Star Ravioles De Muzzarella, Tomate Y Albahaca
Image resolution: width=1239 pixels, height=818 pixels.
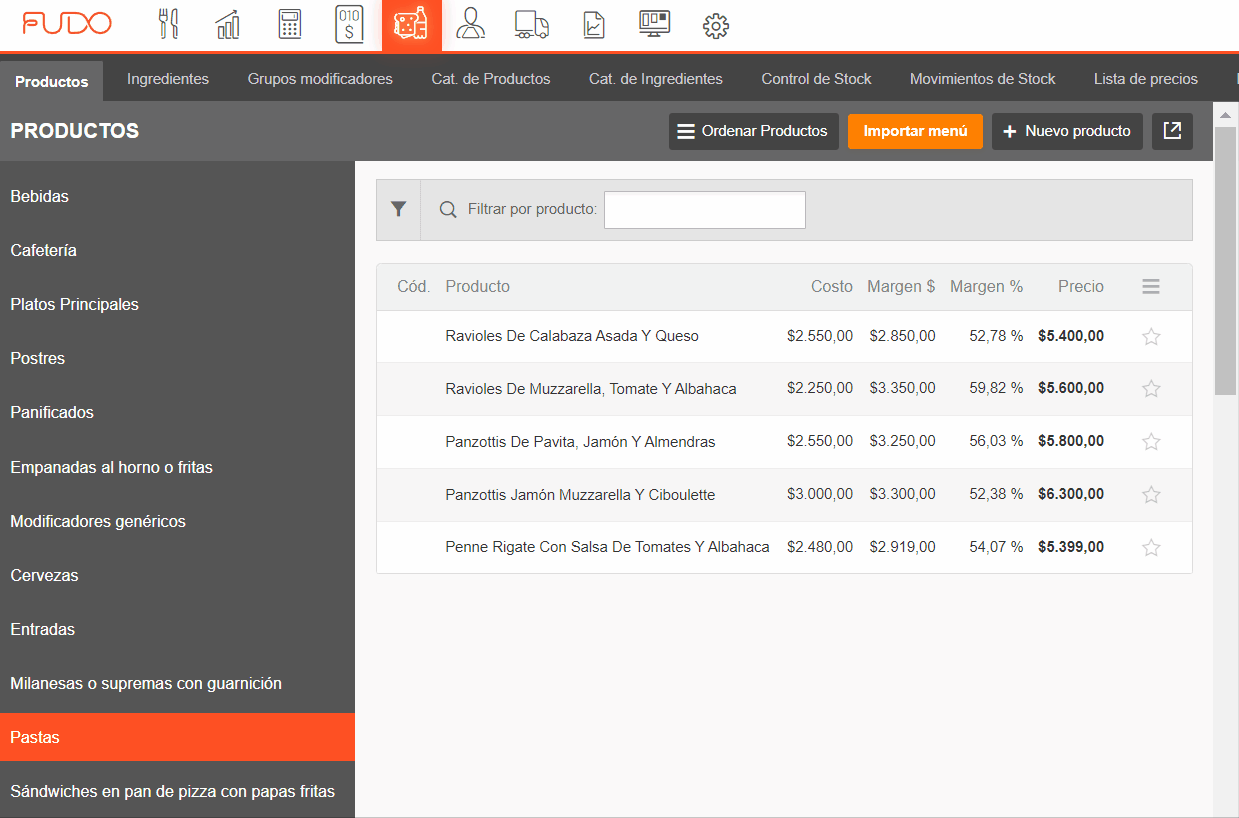1151,389
